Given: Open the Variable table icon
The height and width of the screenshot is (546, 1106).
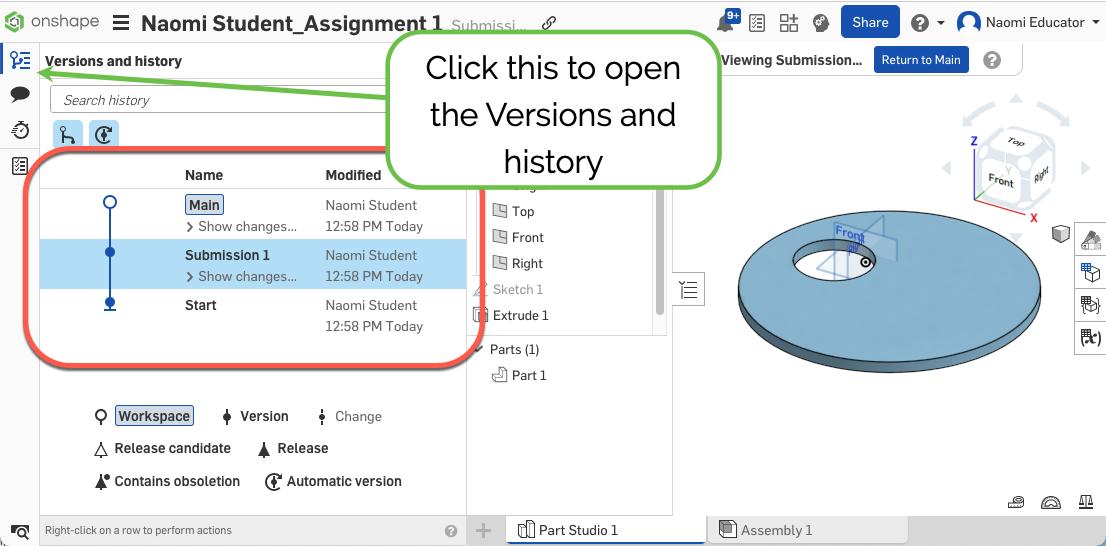Looking at the screenshot, I should [x=1090, y=338].
